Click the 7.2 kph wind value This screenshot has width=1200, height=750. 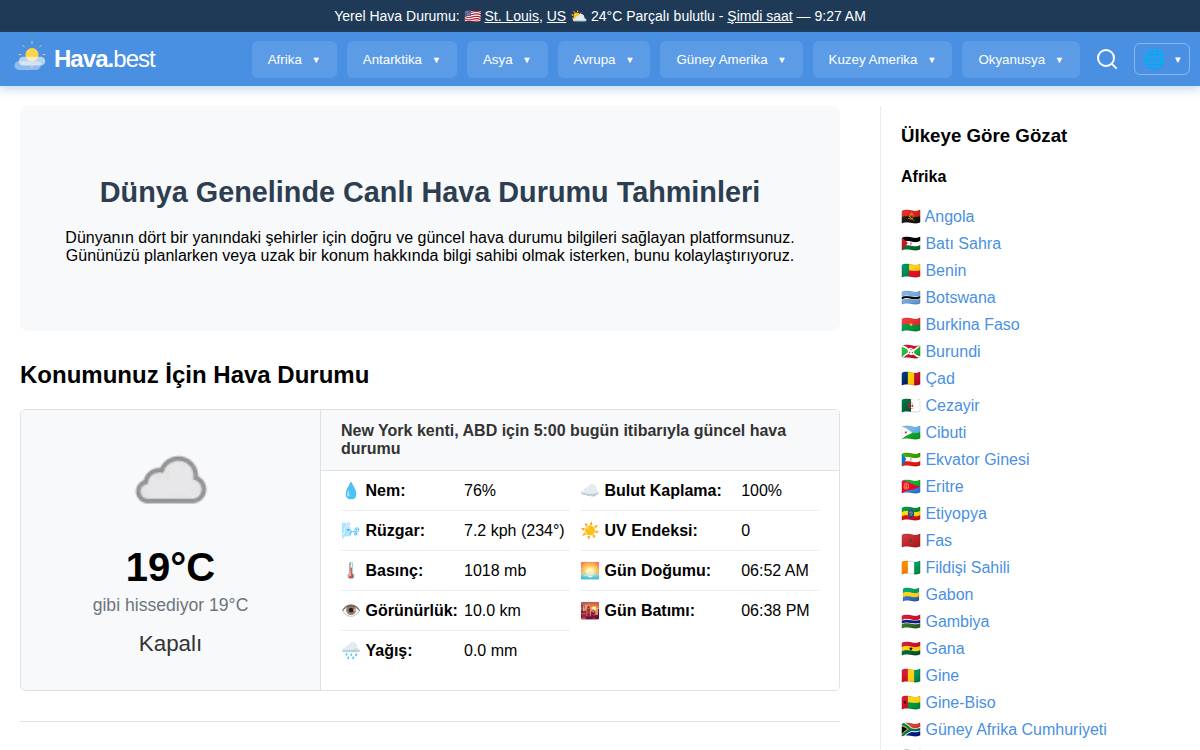(x=514, y=531)
